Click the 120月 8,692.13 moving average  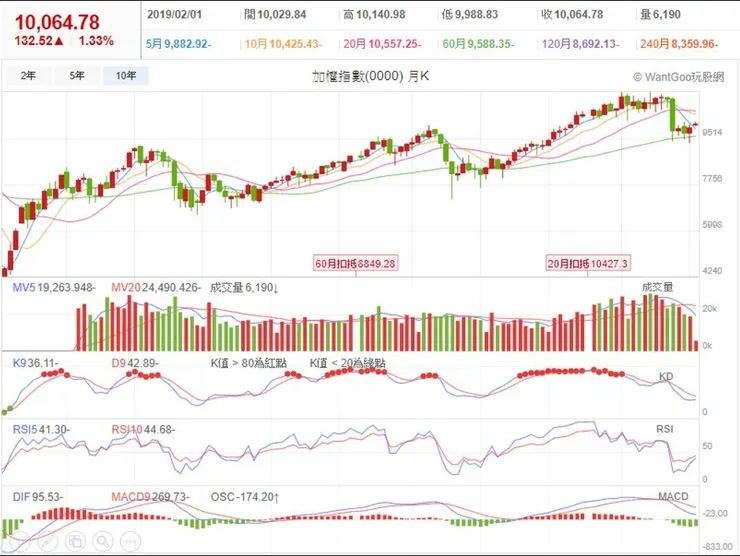coord(580,44)
